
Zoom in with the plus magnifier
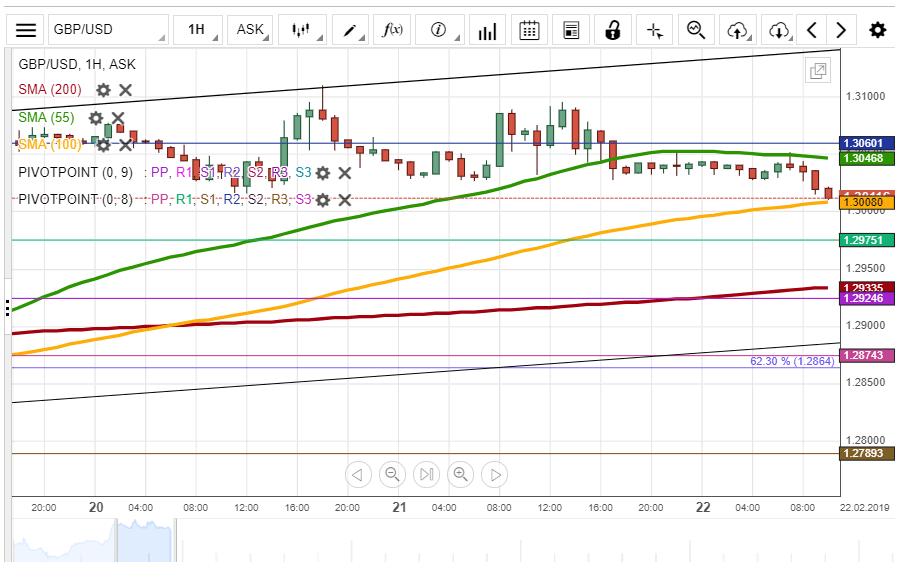click(461, 475)
